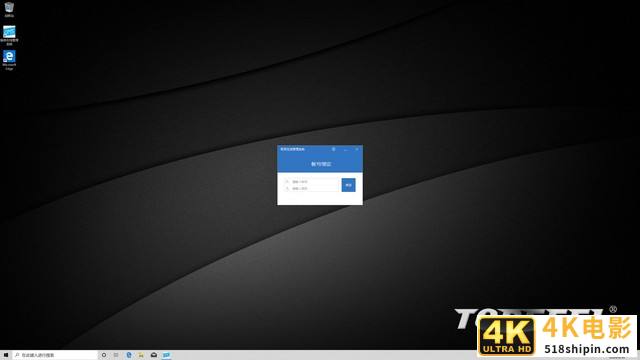Close the login dialog window
This screenshot has width=640, height=360.
tap(357, 149)
